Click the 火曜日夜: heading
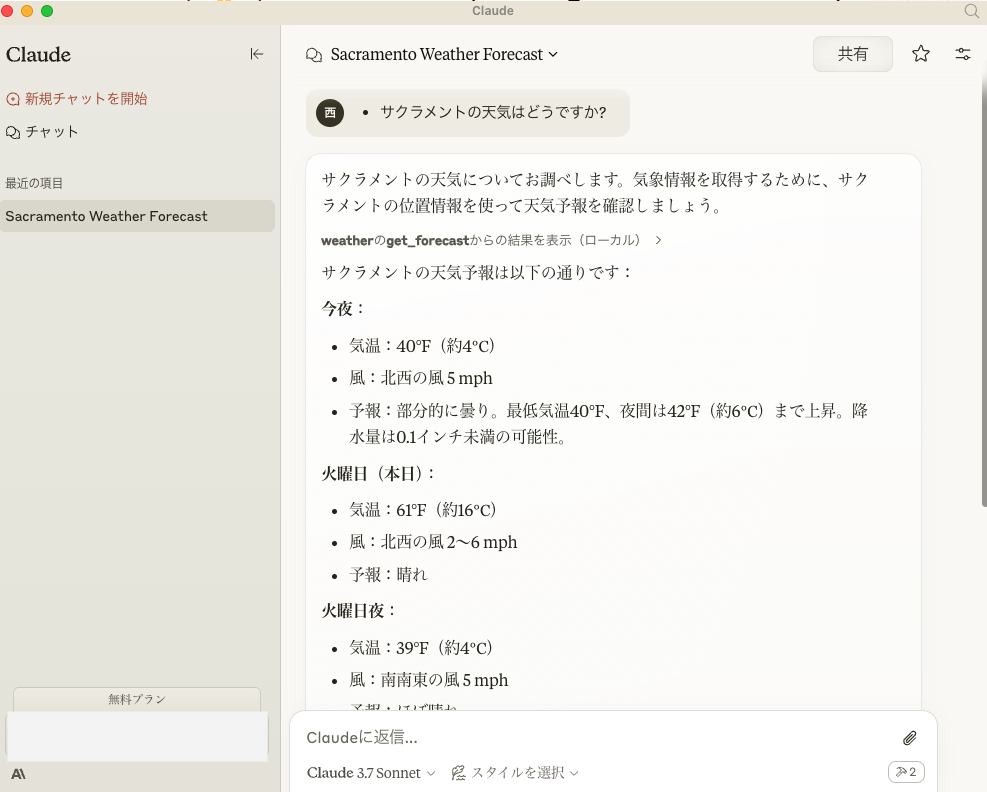This screenshot has width=987, height=792. (x=358, y=611)
